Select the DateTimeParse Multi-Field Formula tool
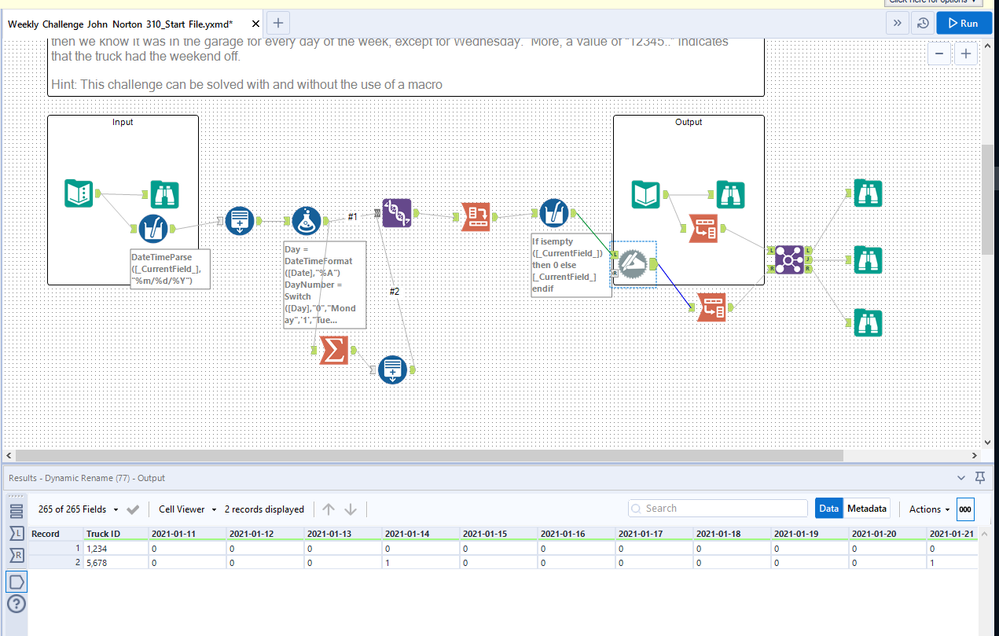Screen dimensions: 999x636 [153, 228]
